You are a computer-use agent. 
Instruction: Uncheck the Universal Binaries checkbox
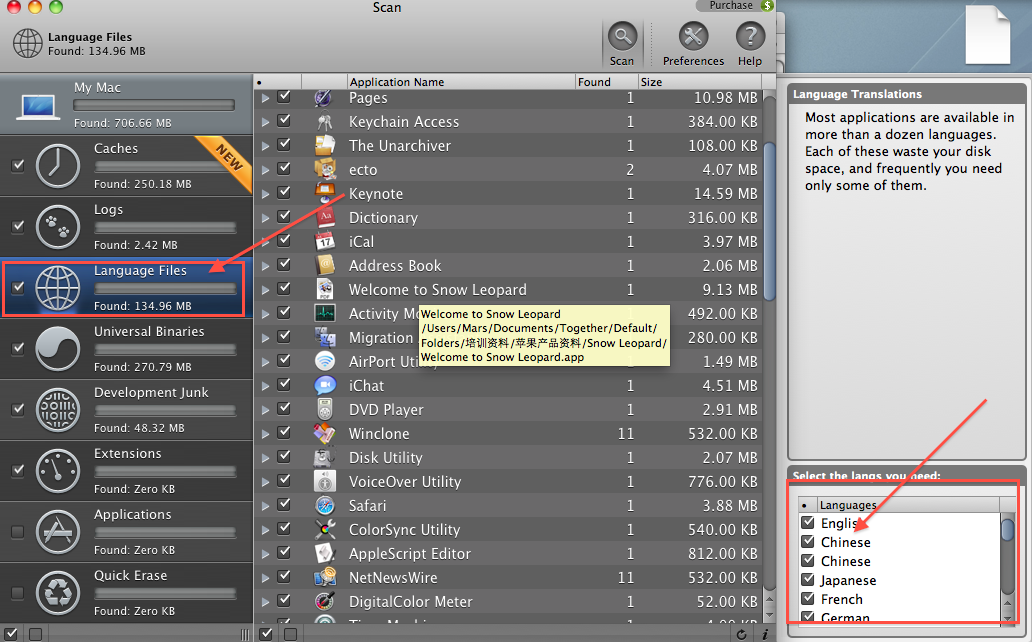18,348
